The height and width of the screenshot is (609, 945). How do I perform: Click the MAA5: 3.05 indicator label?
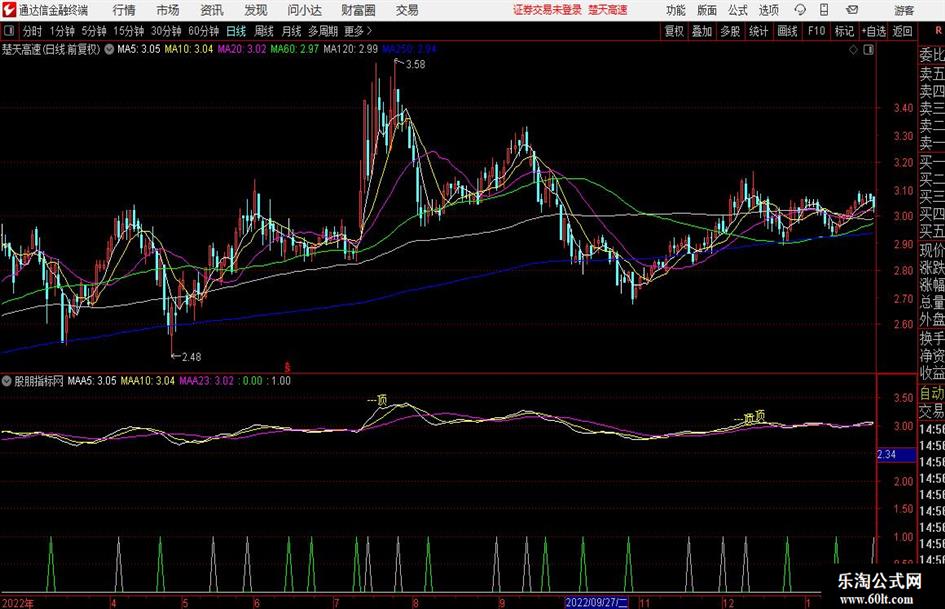(92, 380)
